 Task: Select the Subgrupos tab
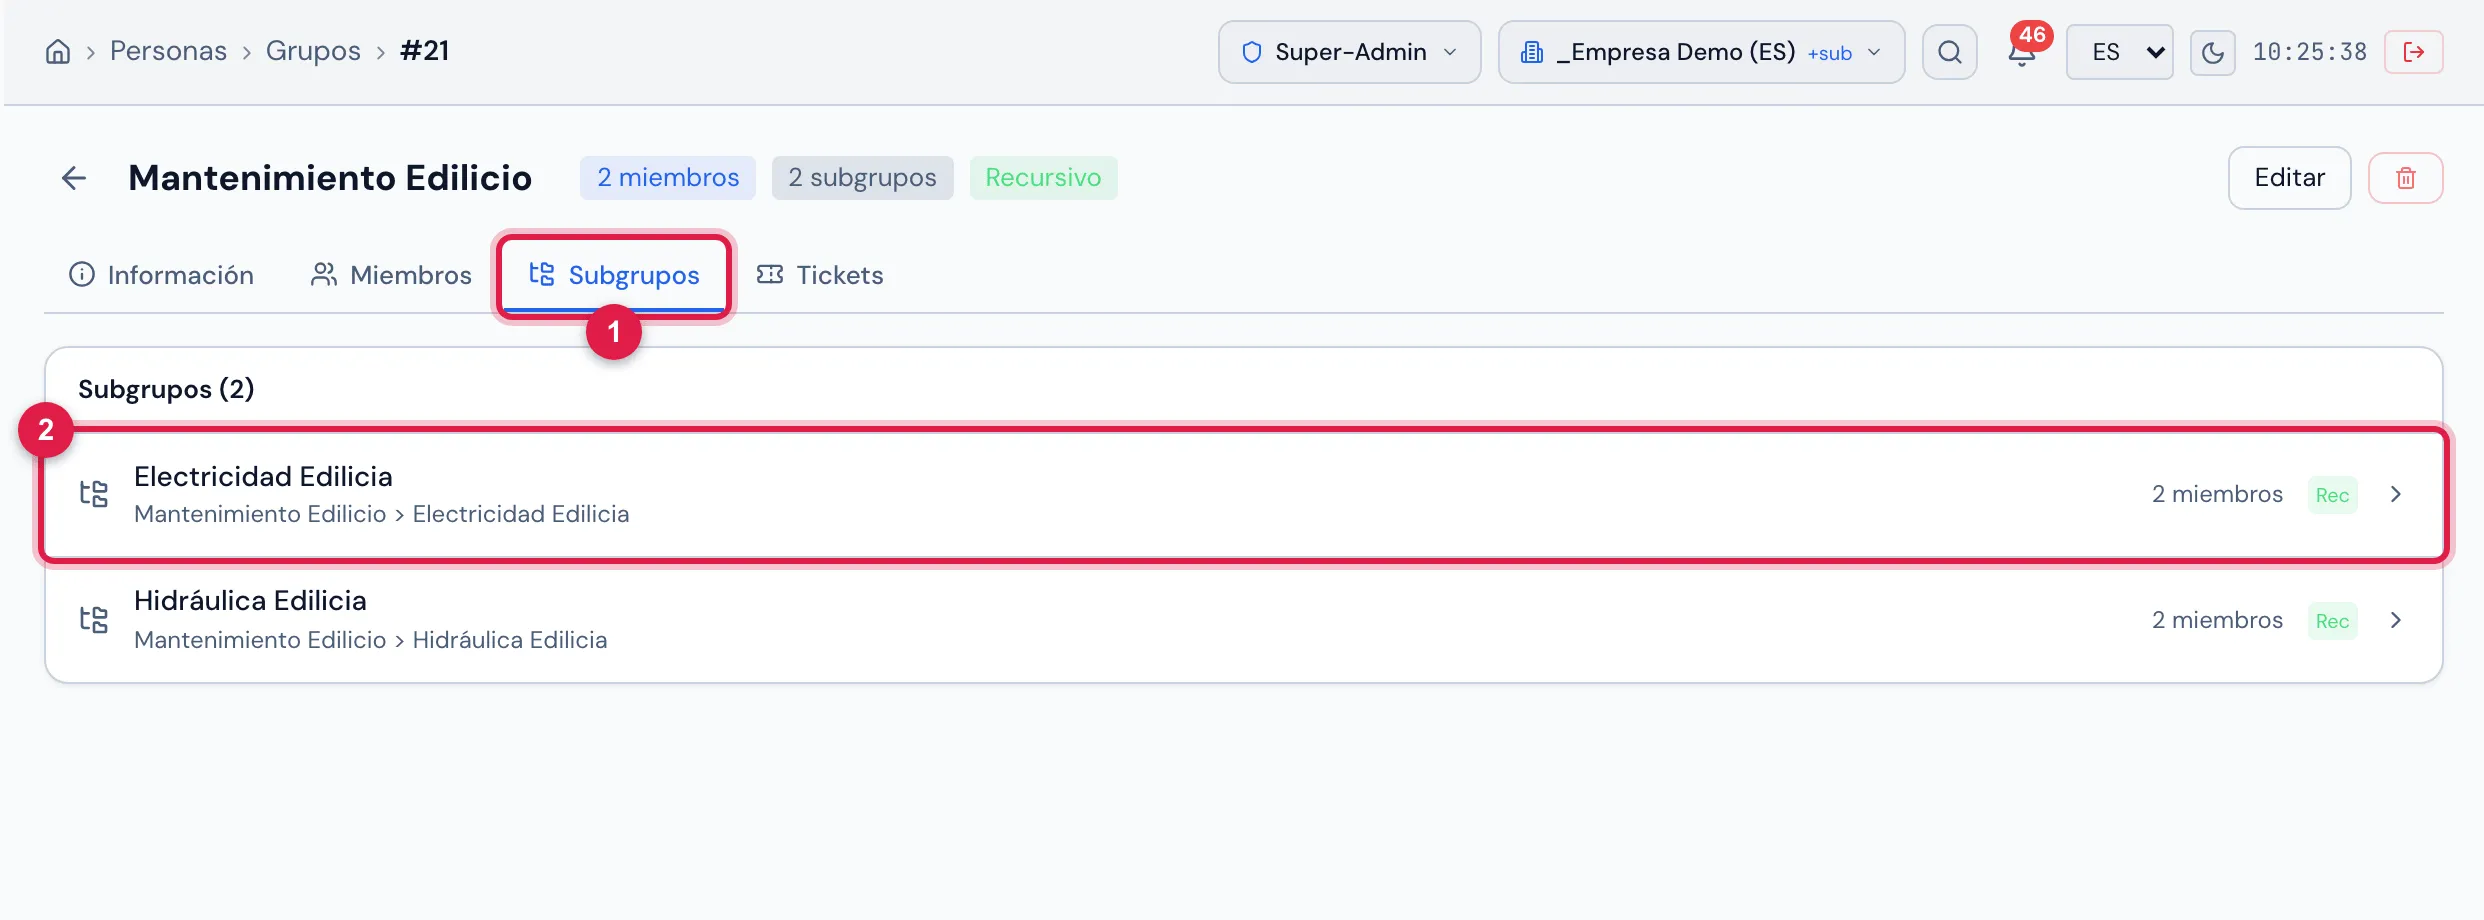(x=614, y=275)
